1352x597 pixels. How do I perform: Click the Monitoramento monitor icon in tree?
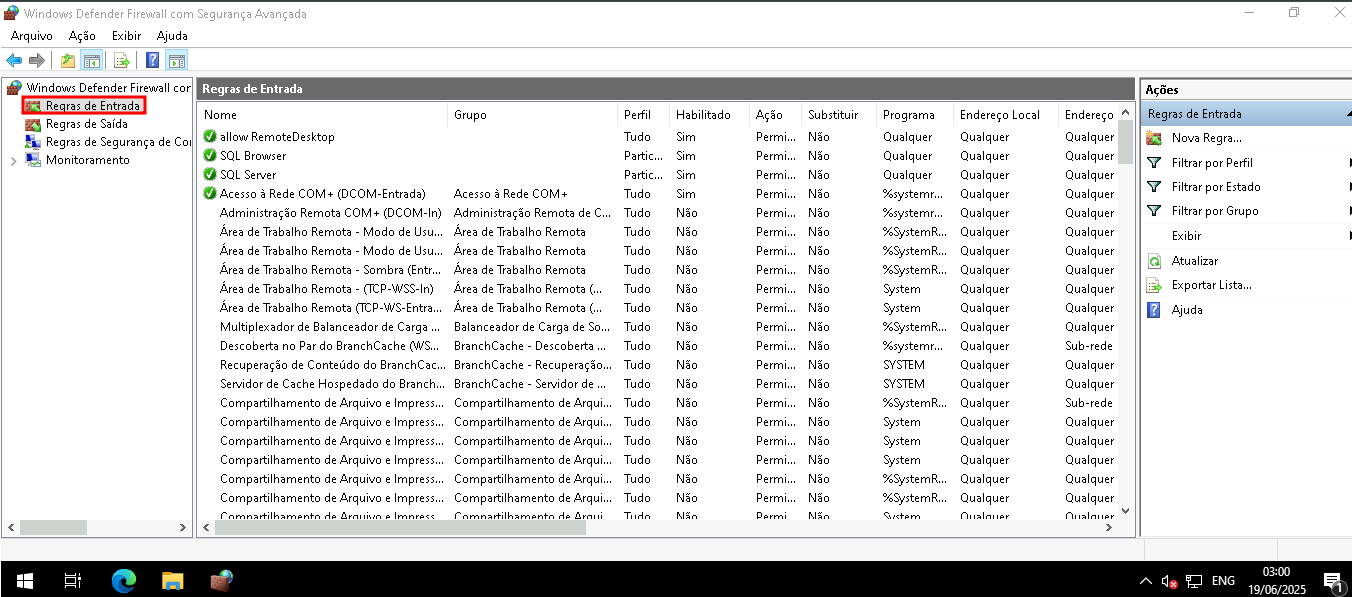click(x=34, y=160)
